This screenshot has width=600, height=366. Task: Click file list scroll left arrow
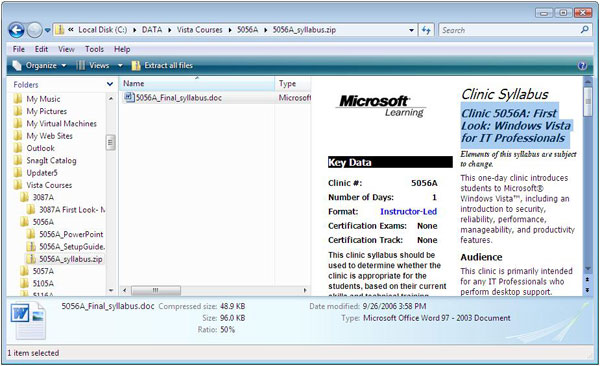124,290
